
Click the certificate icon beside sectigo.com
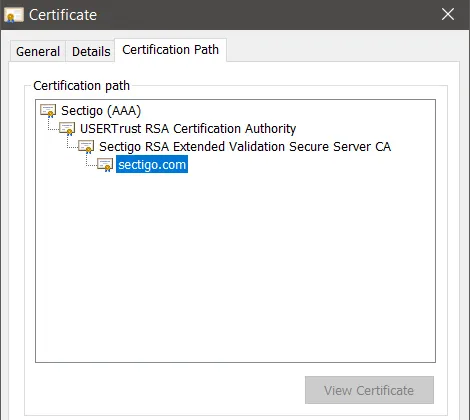point(105,165)
